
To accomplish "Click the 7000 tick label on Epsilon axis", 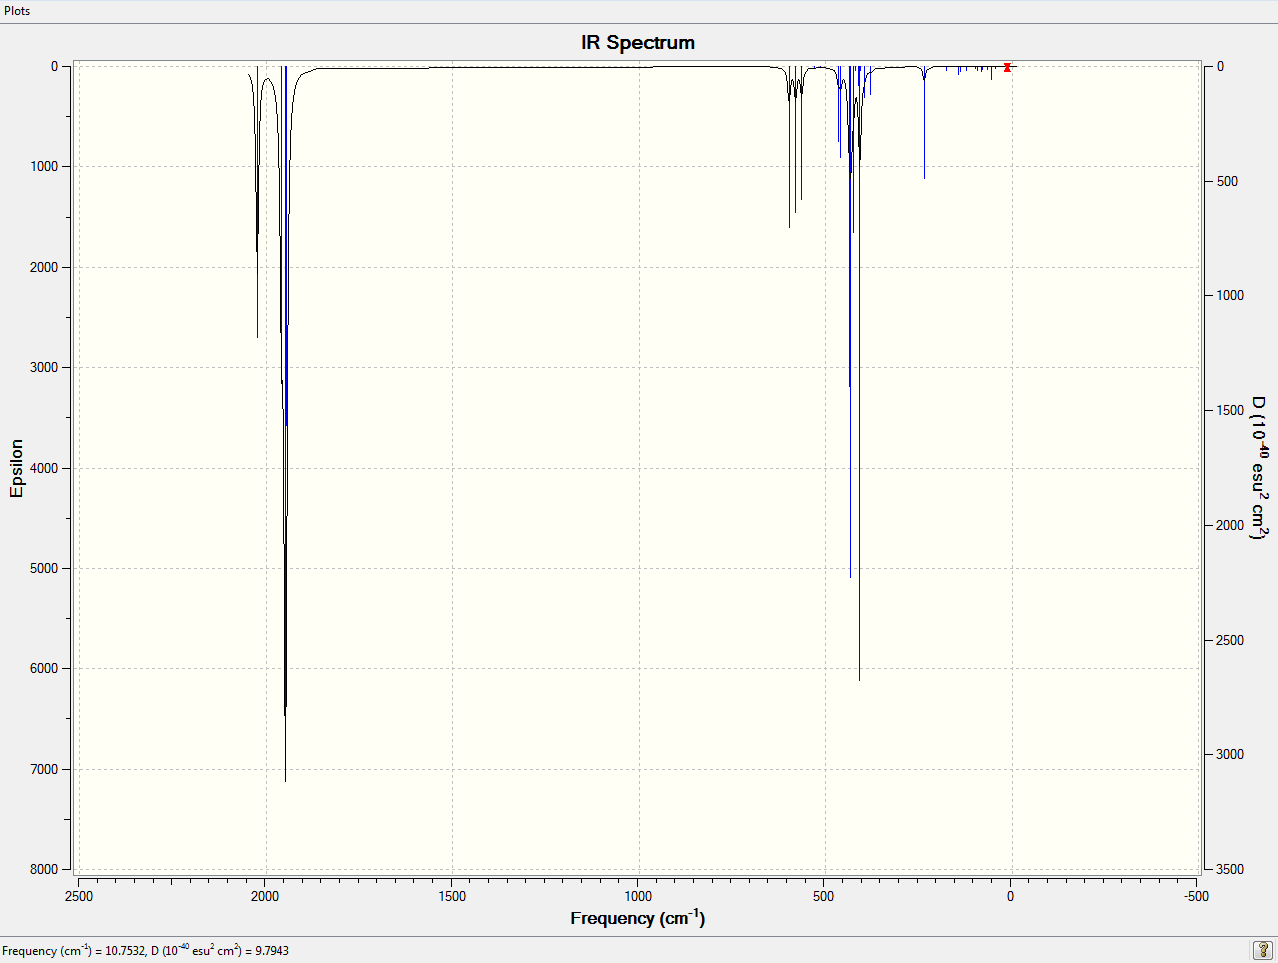I will coord(44,769).
